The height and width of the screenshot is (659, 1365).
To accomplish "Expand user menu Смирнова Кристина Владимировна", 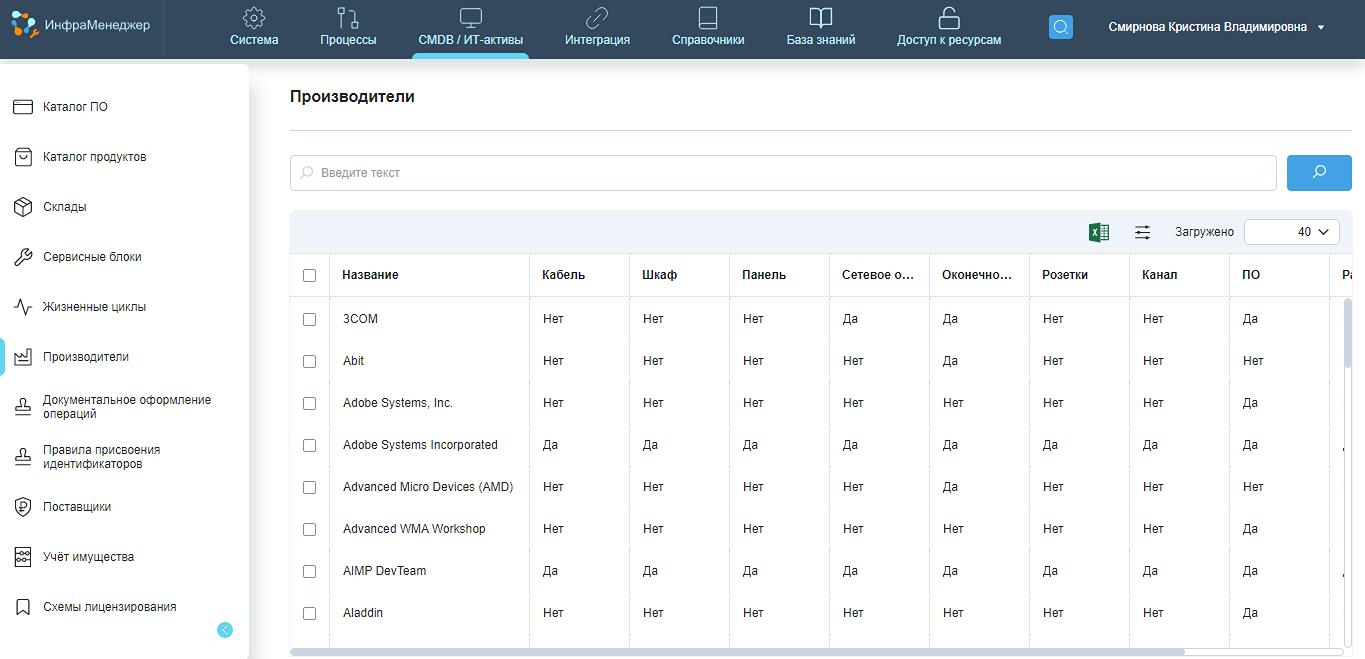I will (1216, 27).
